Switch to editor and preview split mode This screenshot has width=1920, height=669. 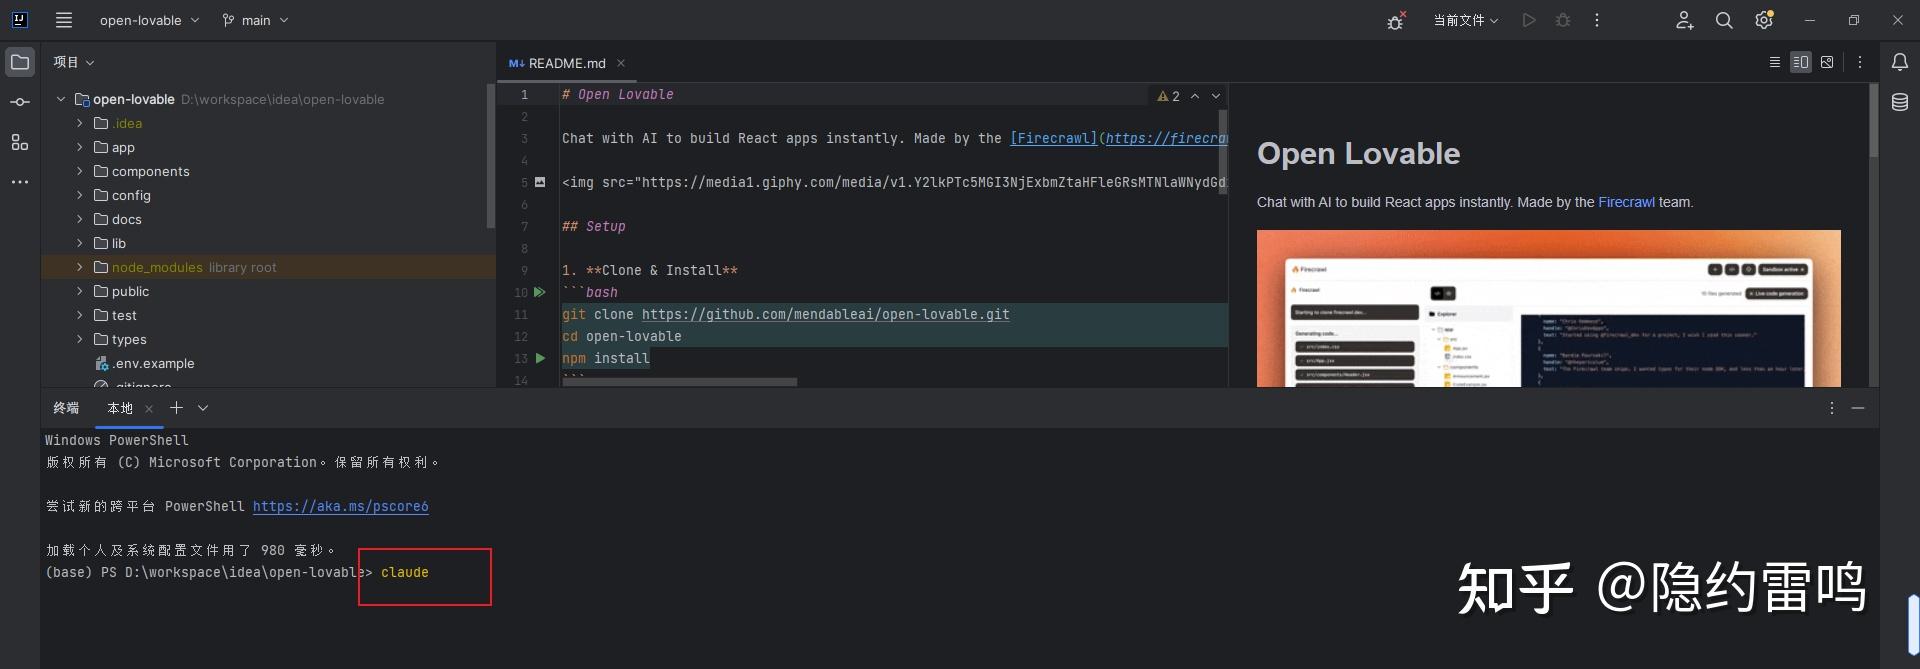tap(1801, 62)
